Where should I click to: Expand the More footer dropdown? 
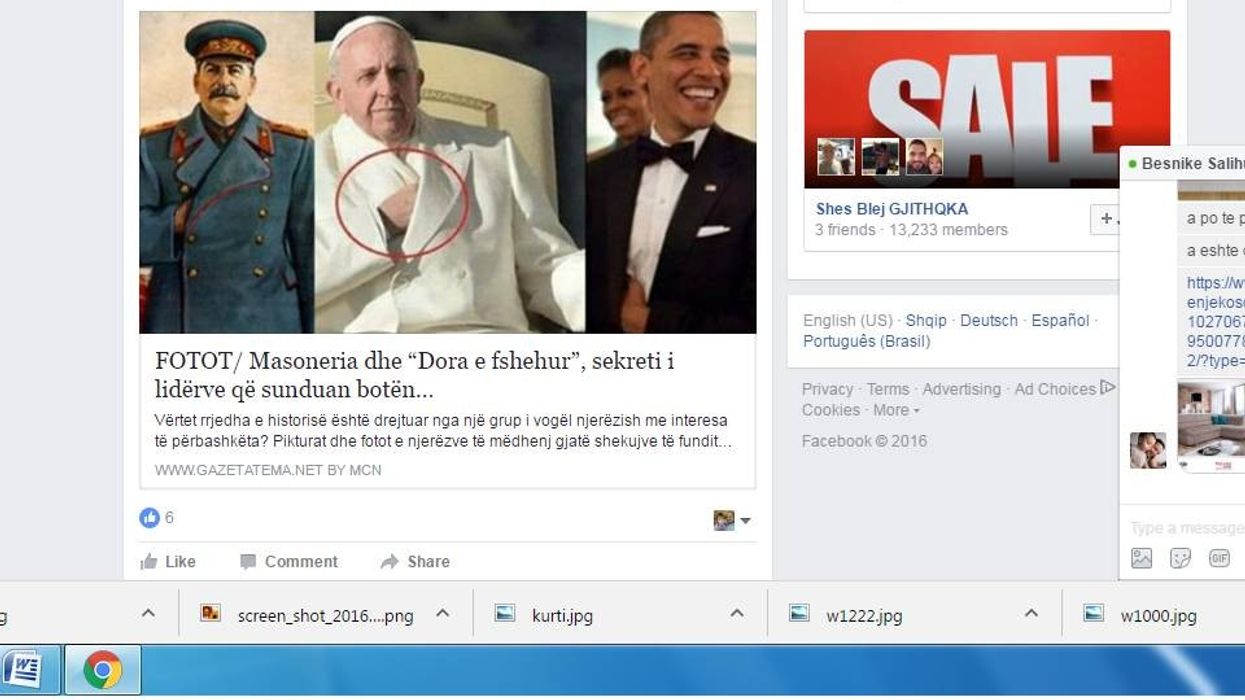(896, 410)
